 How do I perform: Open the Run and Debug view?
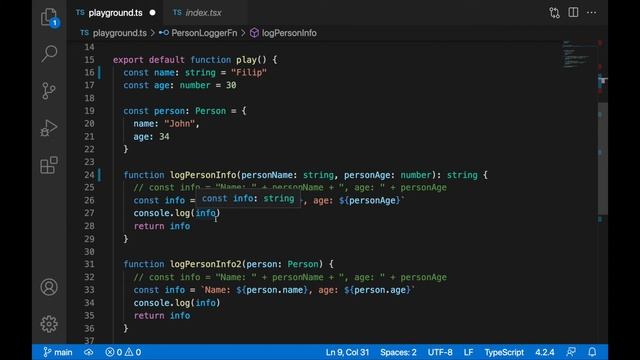(x=49, y=128)
